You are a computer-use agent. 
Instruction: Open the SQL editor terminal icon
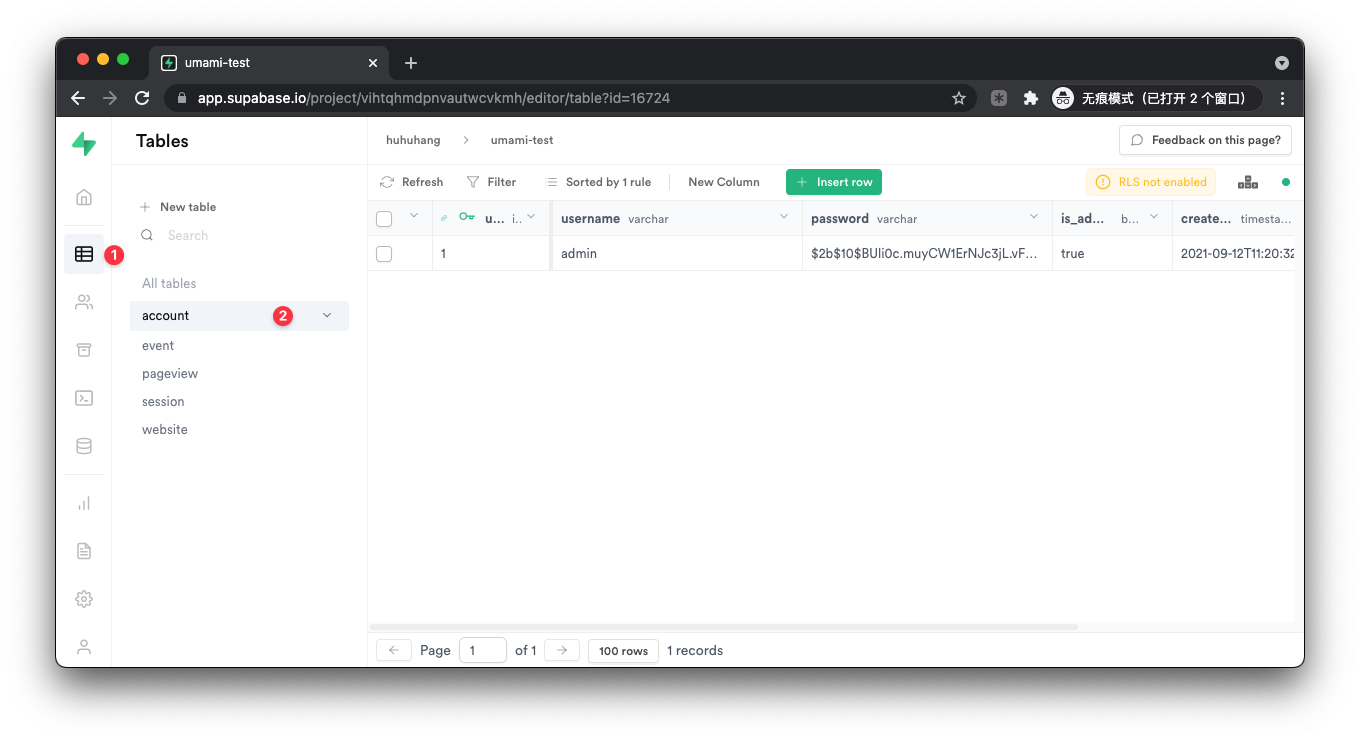[x=84, y=398]
